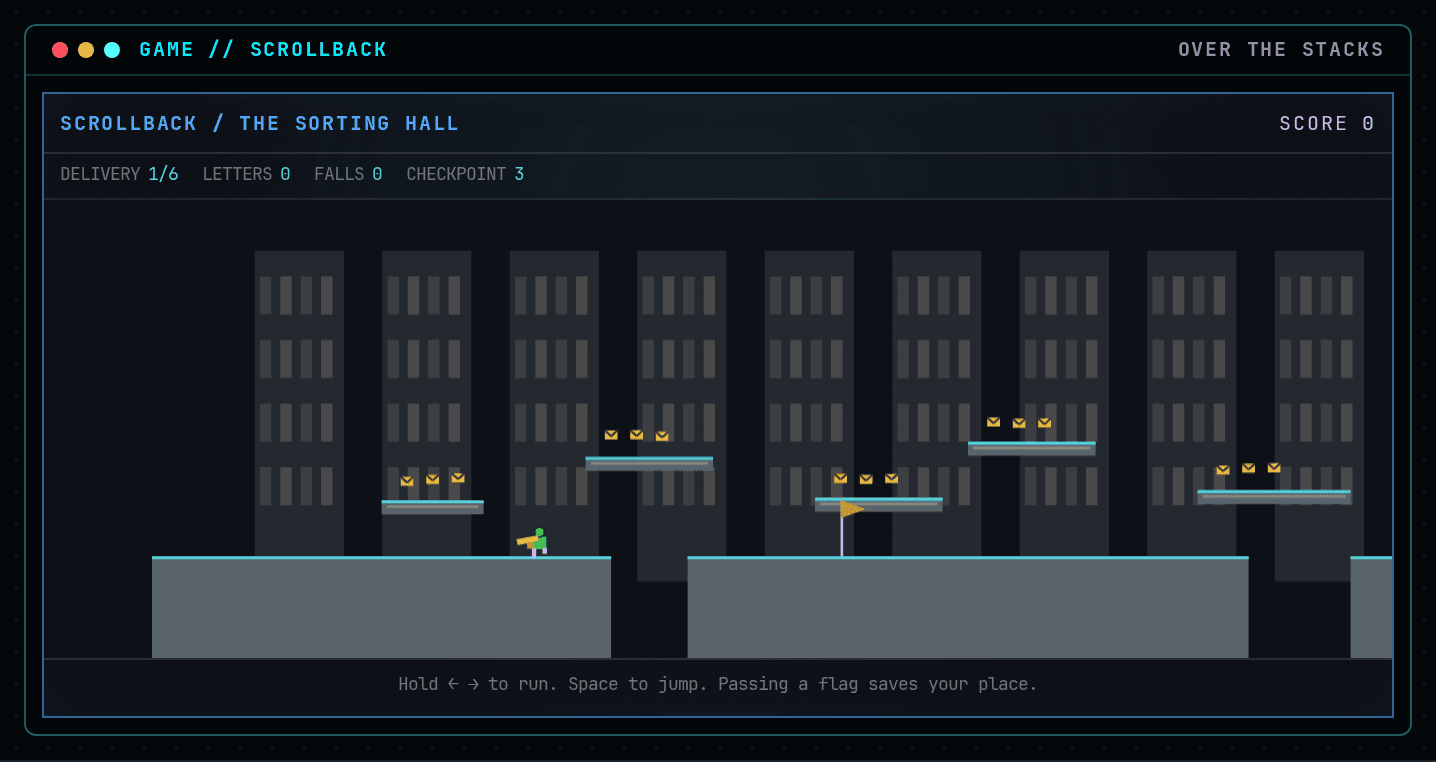Viewport: 1436px width, 762px height.
Task: Pick the right envelope above the checkpoint flag platform
Action: [891, 478]
